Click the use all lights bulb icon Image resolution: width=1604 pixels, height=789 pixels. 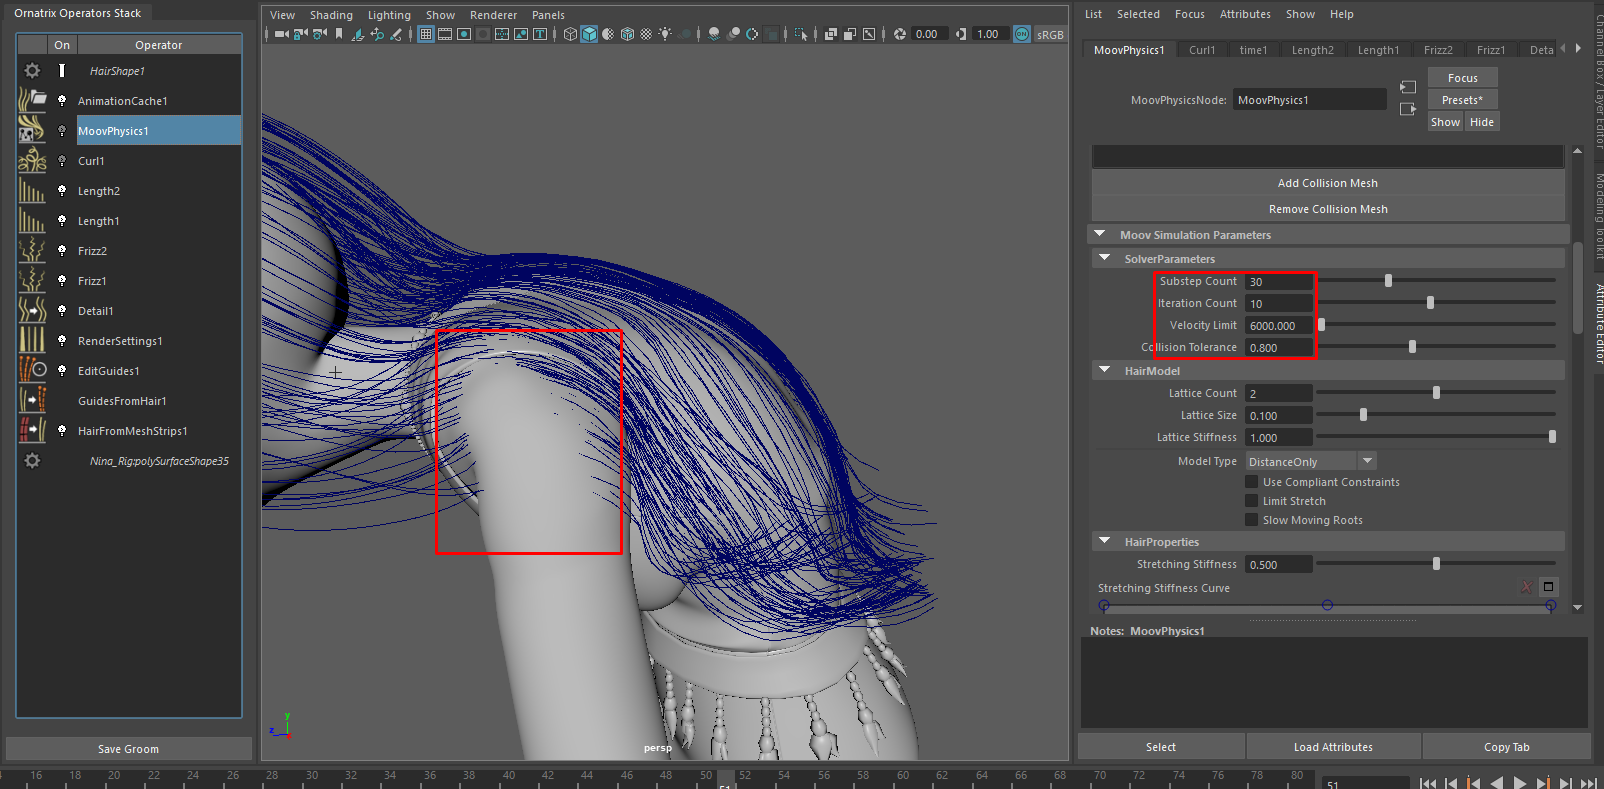click(x=665, y=34)
